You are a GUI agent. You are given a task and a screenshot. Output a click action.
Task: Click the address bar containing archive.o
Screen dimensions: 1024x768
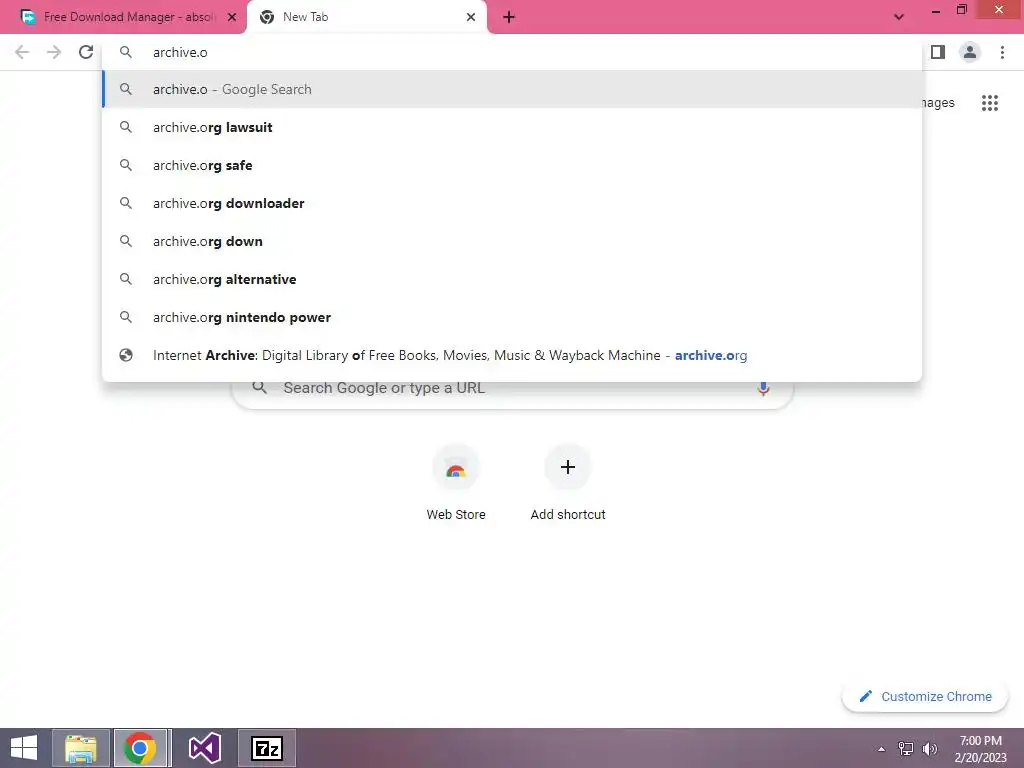pos(512,52)
